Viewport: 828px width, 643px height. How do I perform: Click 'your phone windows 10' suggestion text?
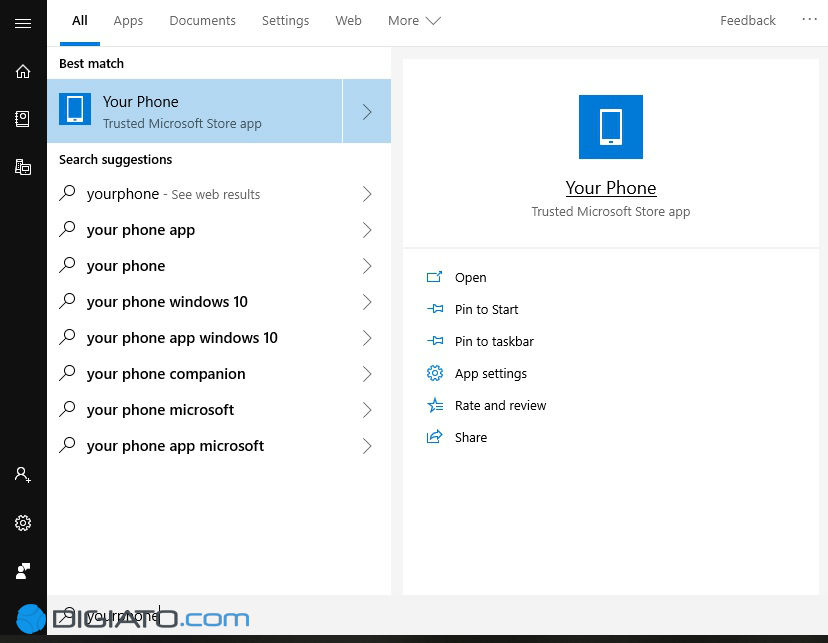[167, 302]
